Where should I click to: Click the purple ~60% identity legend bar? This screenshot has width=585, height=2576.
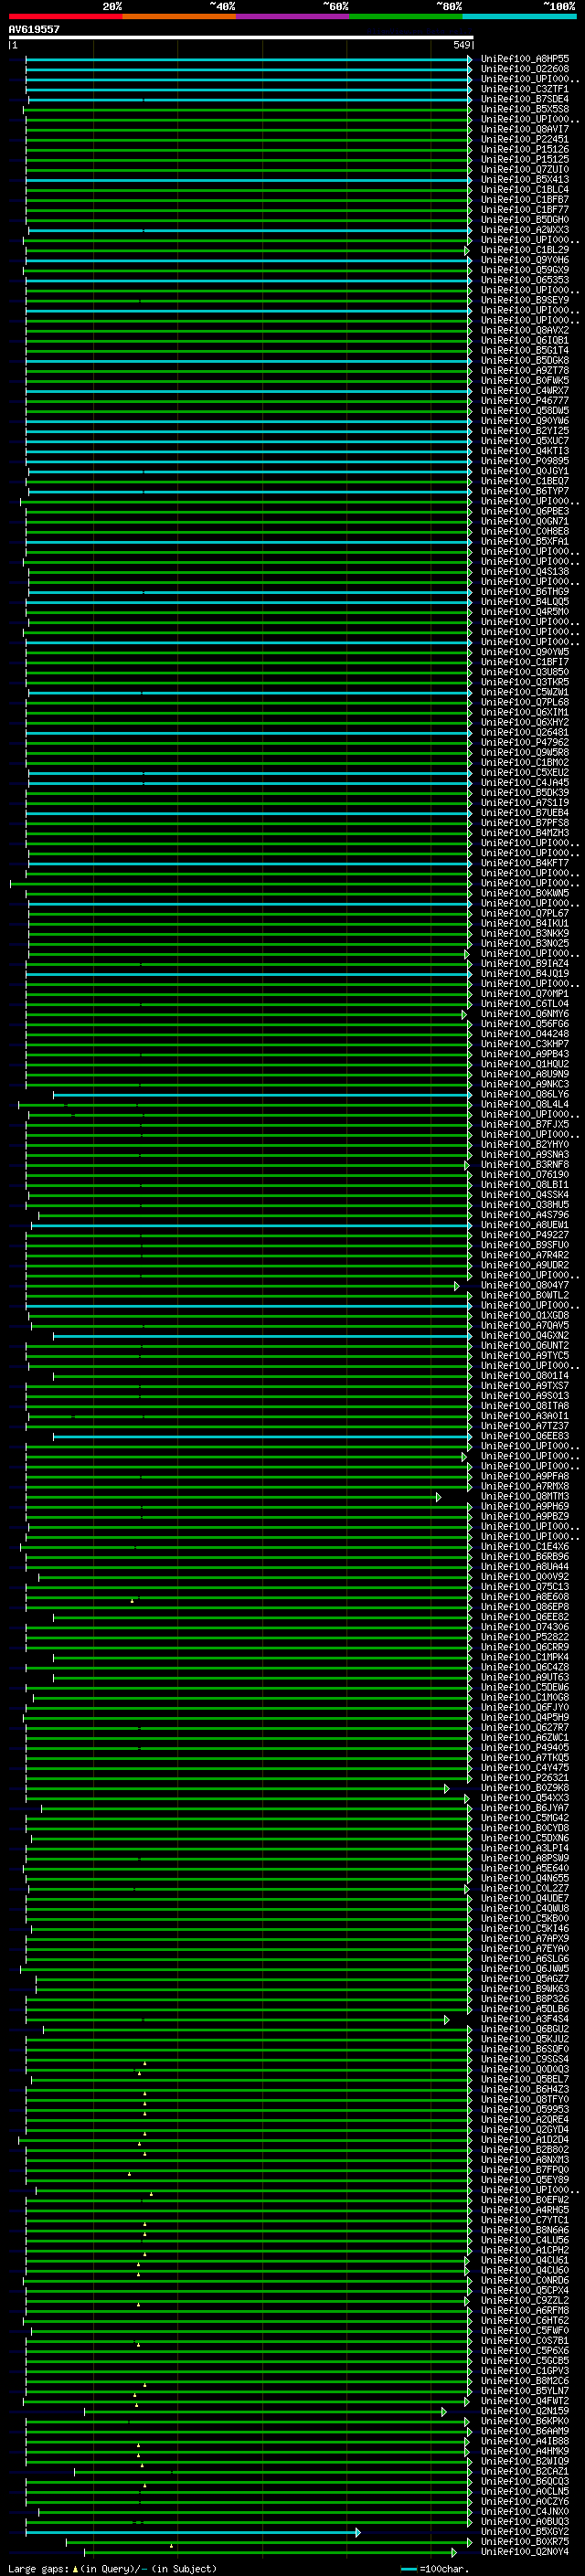293,16
